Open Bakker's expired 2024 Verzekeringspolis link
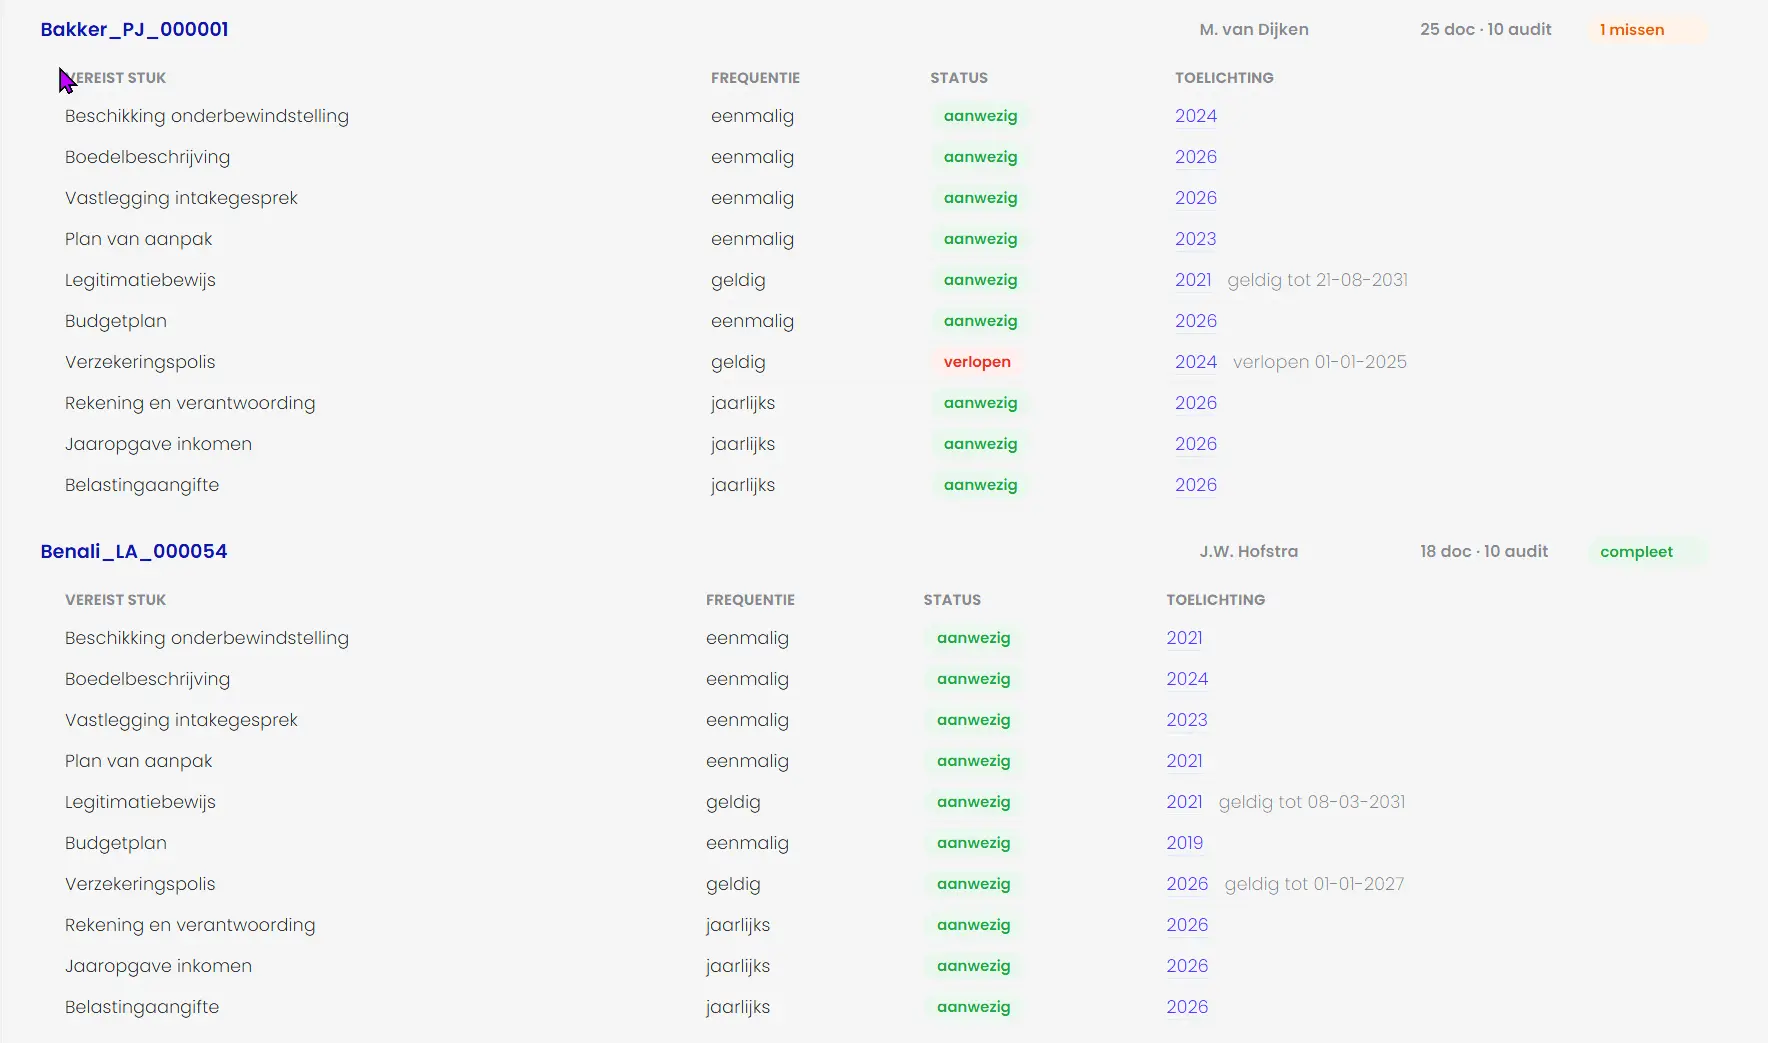Image resolution: width=1768 pixels, height=1043 pixels. (x=1196, y=362)
